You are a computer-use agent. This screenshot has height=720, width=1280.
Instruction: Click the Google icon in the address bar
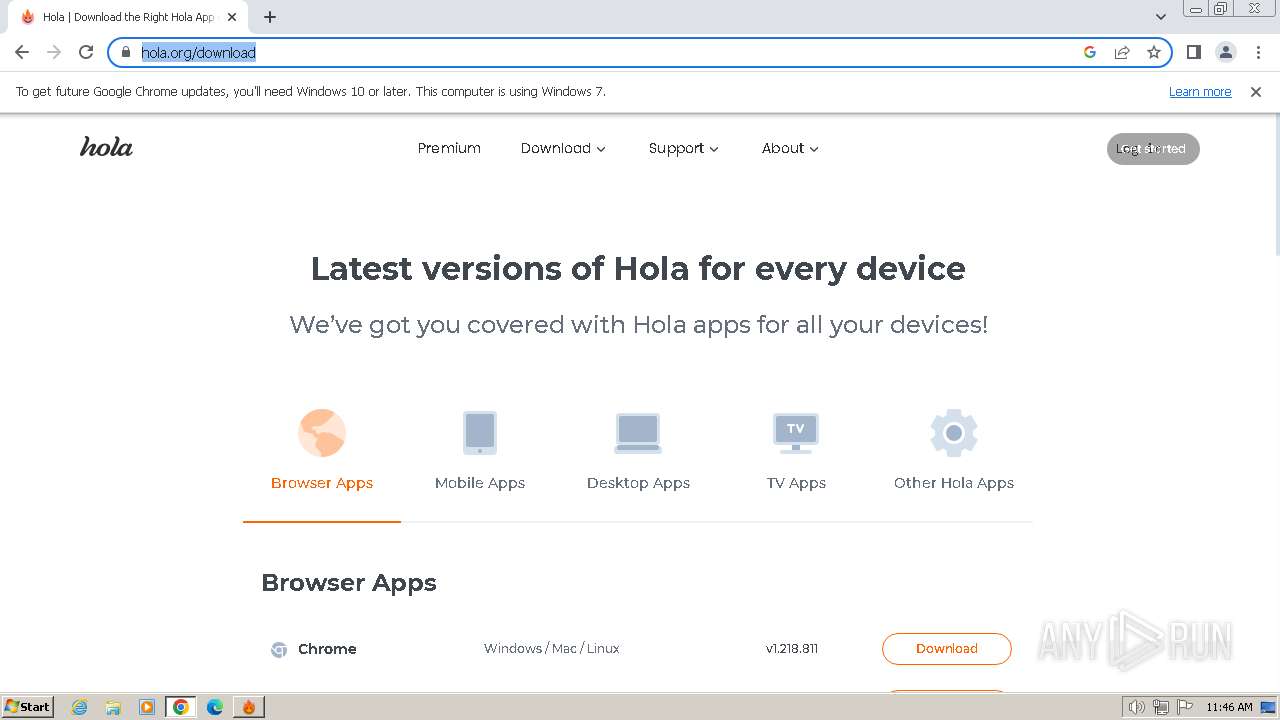click(x=1090, y=52)
